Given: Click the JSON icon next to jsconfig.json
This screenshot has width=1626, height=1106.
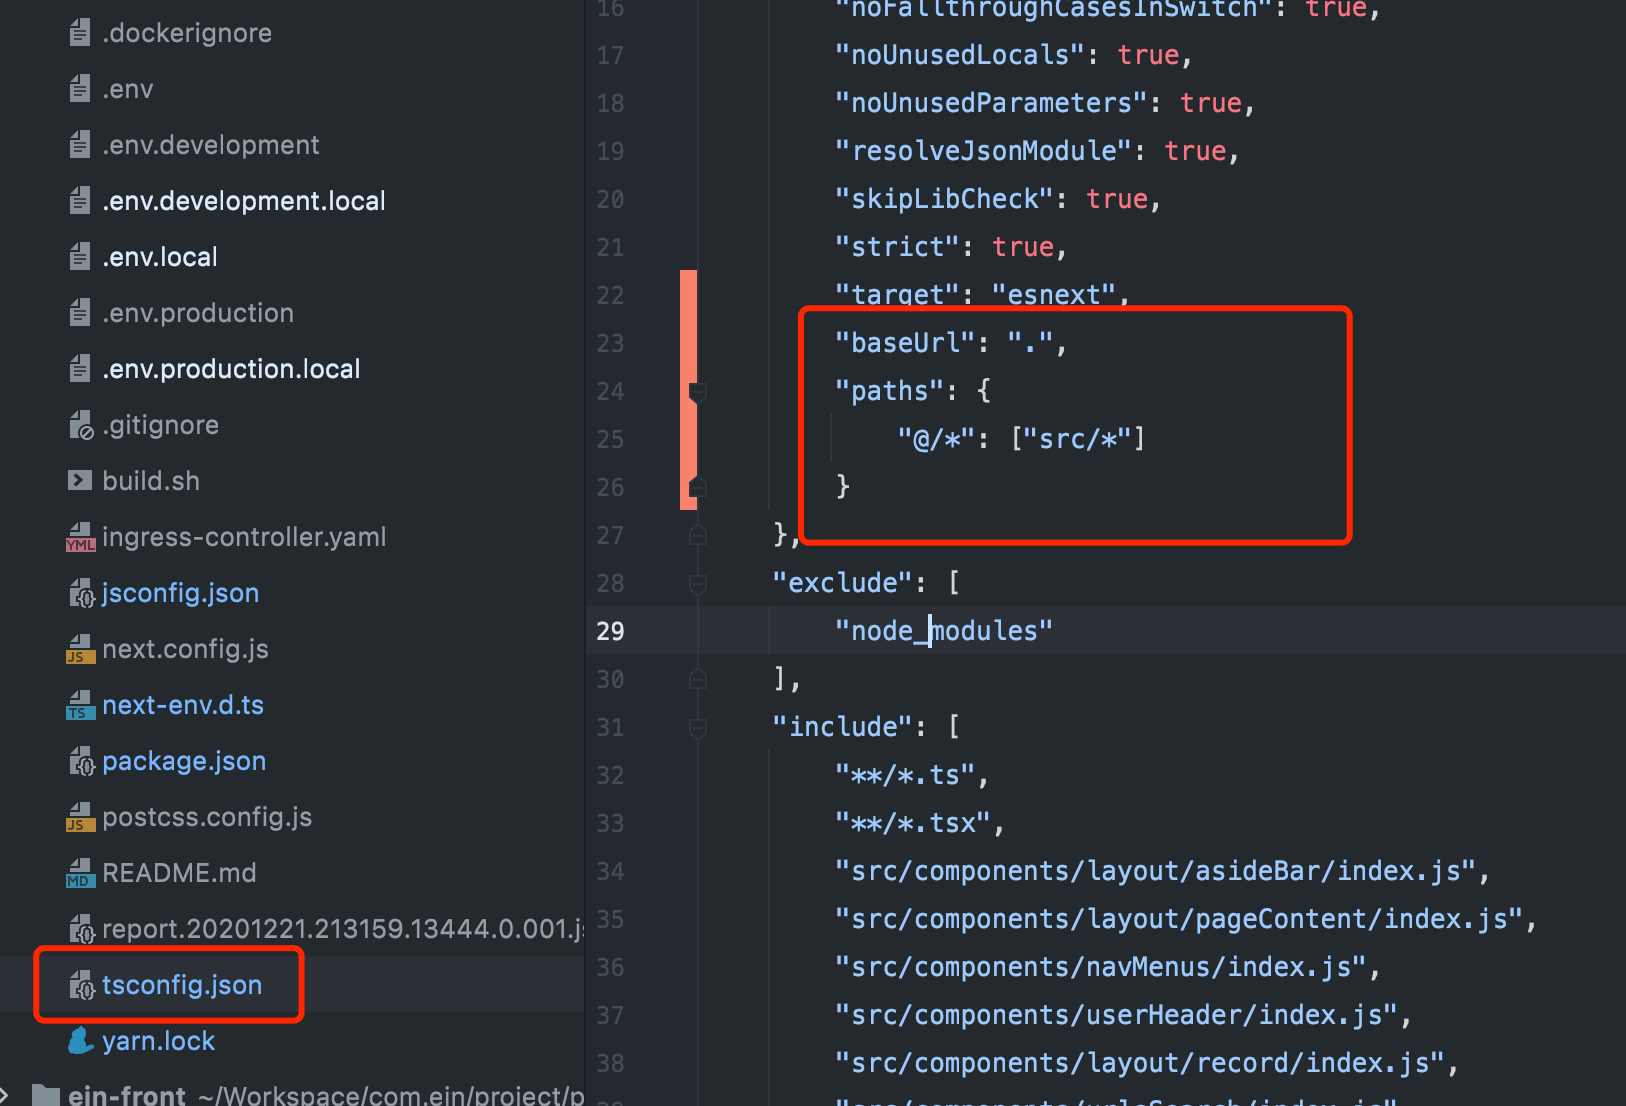Looking at the screenshot, I should 80,592.
